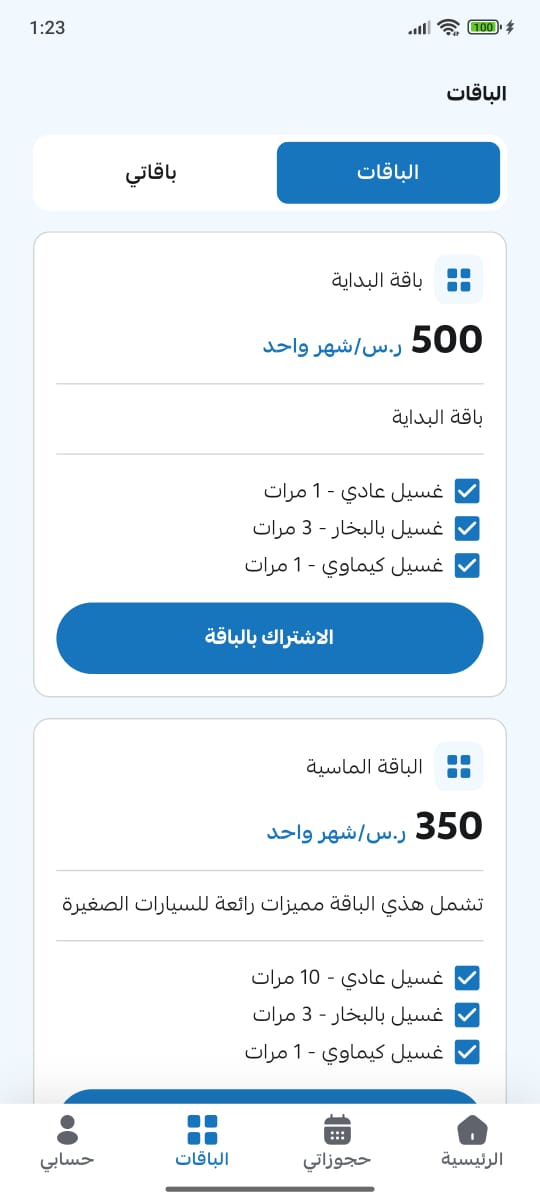Tap the description تشمل هذي الباقة مميزات رائعة
Image resolution: width=540 pixels, height=1200 pixels.
click(273, 905)
